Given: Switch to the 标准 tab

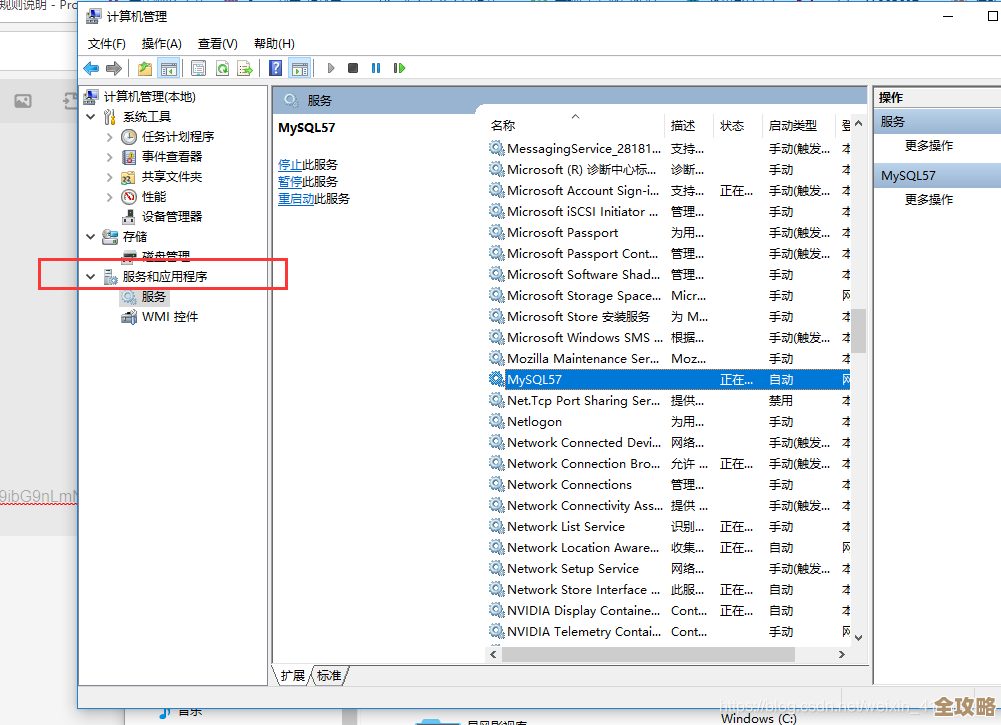Looking at the screenshot, I should (x=330, y=675).
